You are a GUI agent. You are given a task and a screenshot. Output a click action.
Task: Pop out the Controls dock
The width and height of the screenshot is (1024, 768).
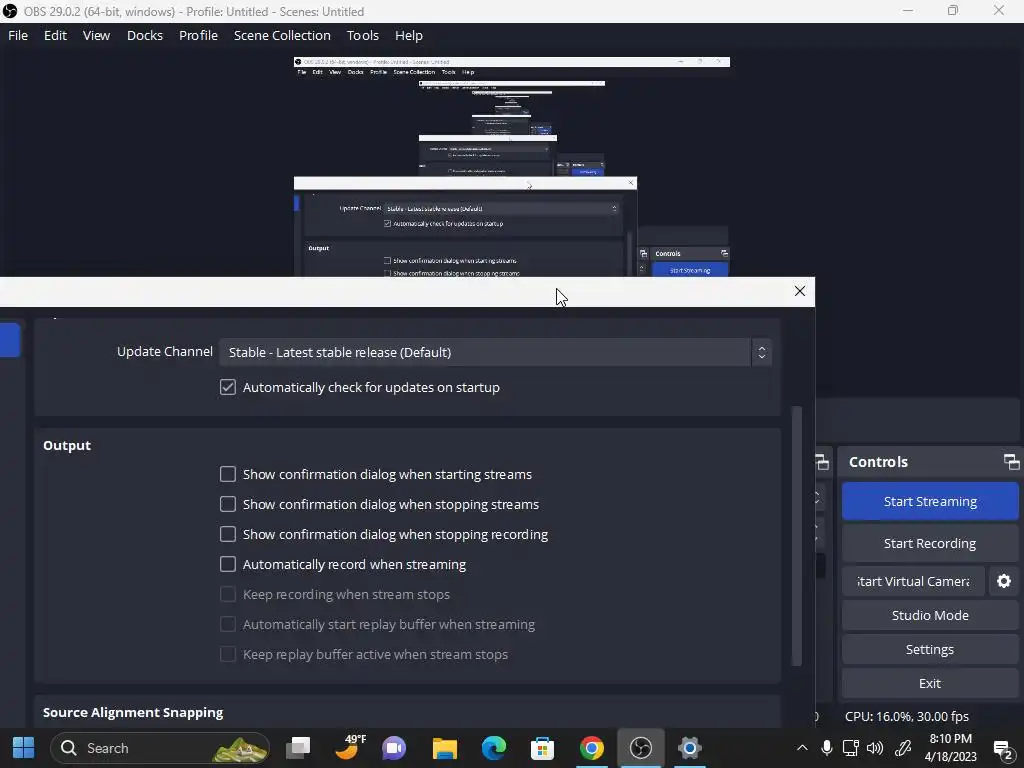(1011, 462)
